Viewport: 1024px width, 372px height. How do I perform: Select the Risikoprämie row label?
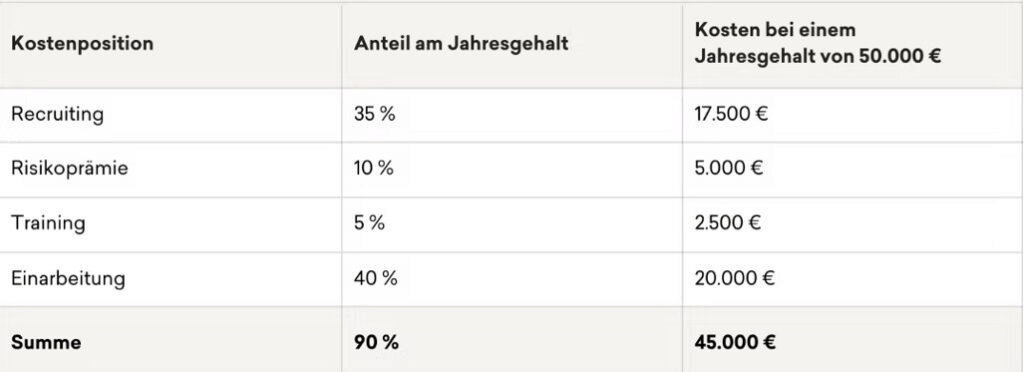pyautogui.click(x=70, y=168)
